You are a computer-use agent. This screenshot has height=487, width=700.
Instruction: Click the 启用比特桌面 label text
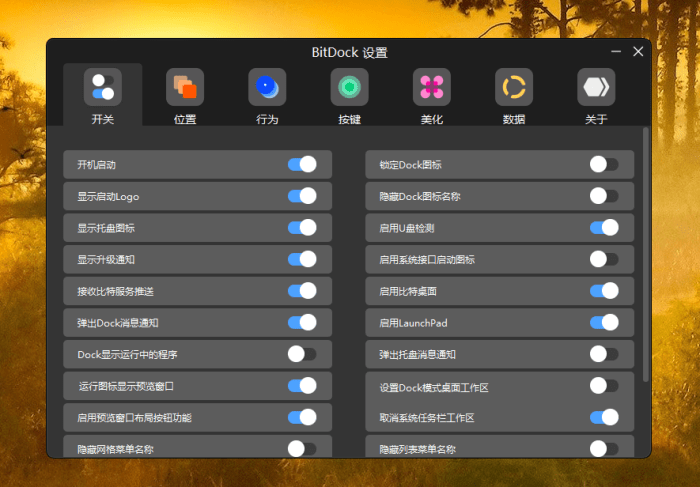[408, 291]
